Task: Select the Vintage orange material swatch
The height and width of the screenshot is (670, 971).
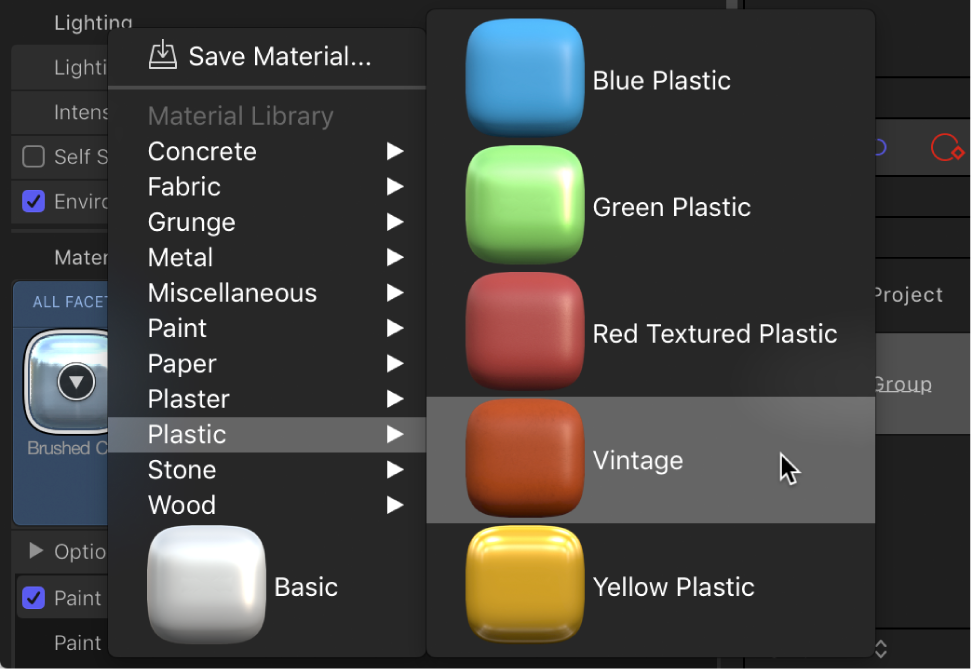Action: coord(524,458)
